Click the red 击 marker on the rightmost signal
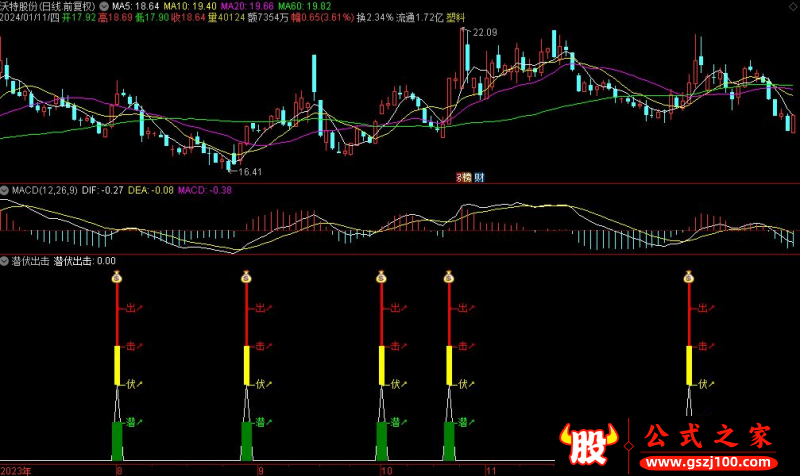Image resolution: width=800 pixels, height=476 pixels. (703, 346)
